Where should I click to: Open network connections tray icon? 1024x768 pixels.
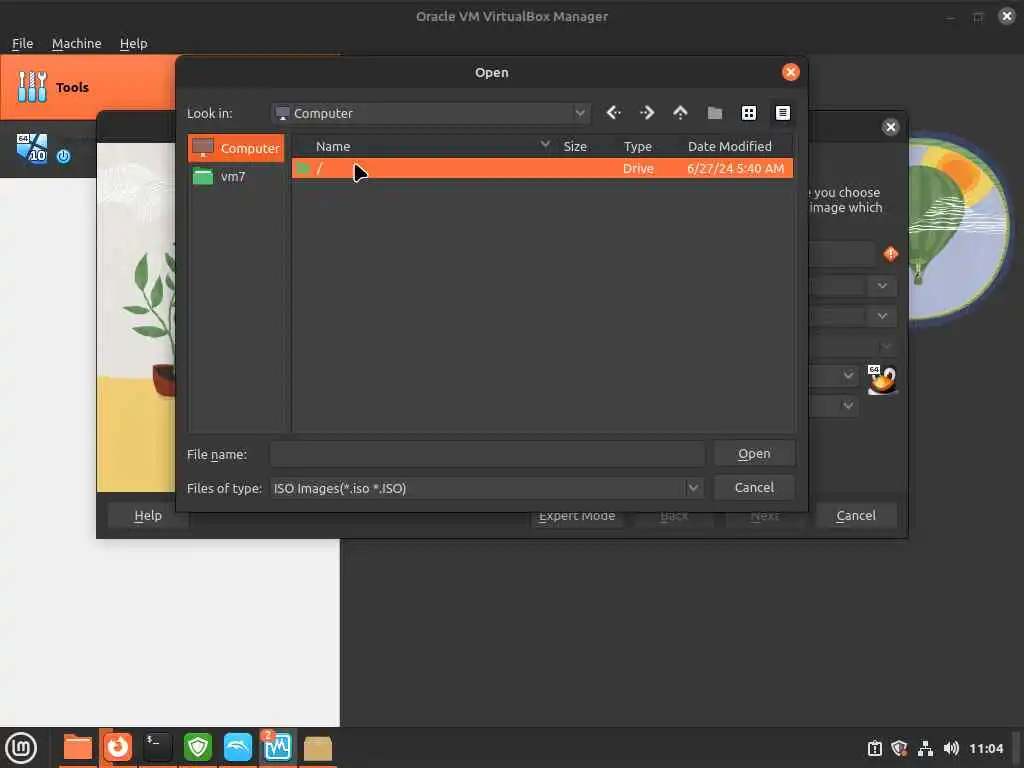[x=925, y=748]
